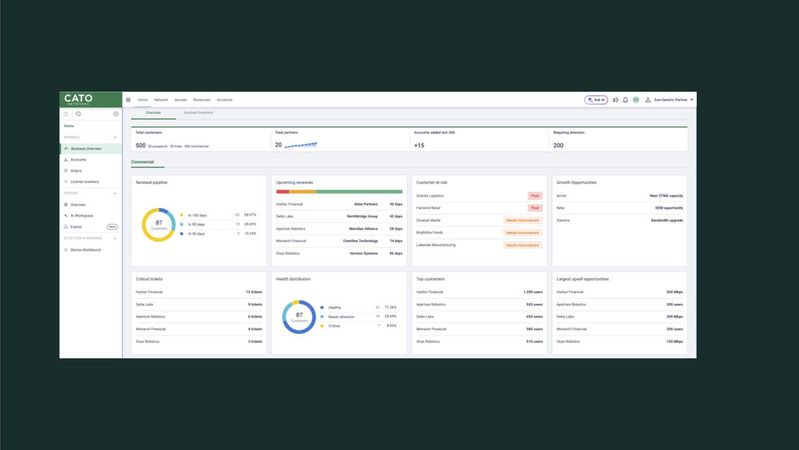Click the Total customers value 500
This screenshot has width=799, height=450.
(x=141, y=145)
